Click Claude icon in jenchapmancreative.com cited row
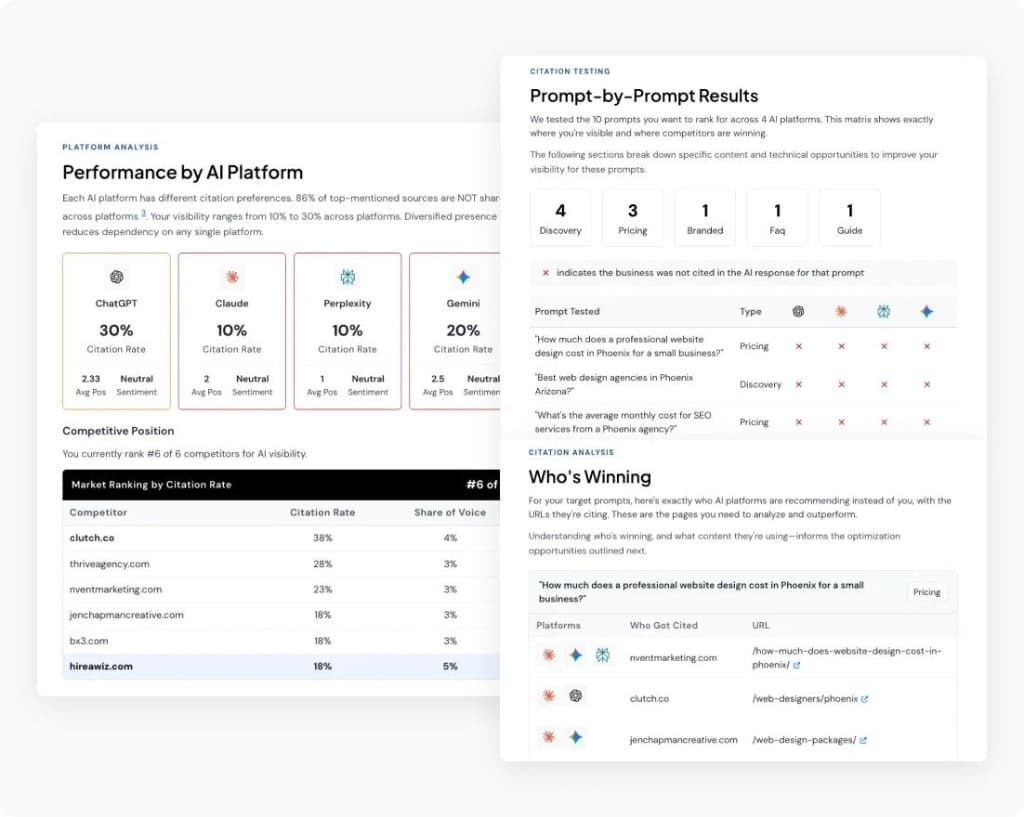Viewport: 1024px width, 817px height. 549,737
